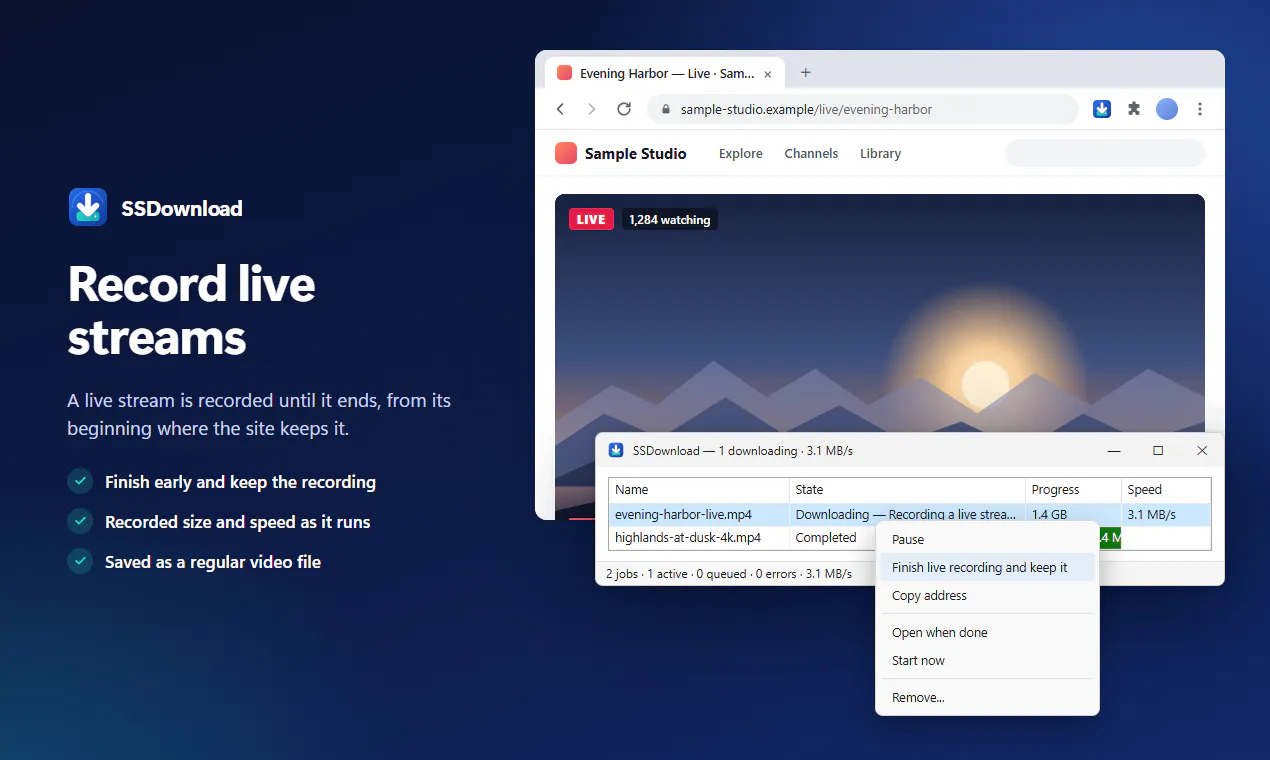Open a new browser tab with plus icon
1270x760 pixels.
click(806, 73)
